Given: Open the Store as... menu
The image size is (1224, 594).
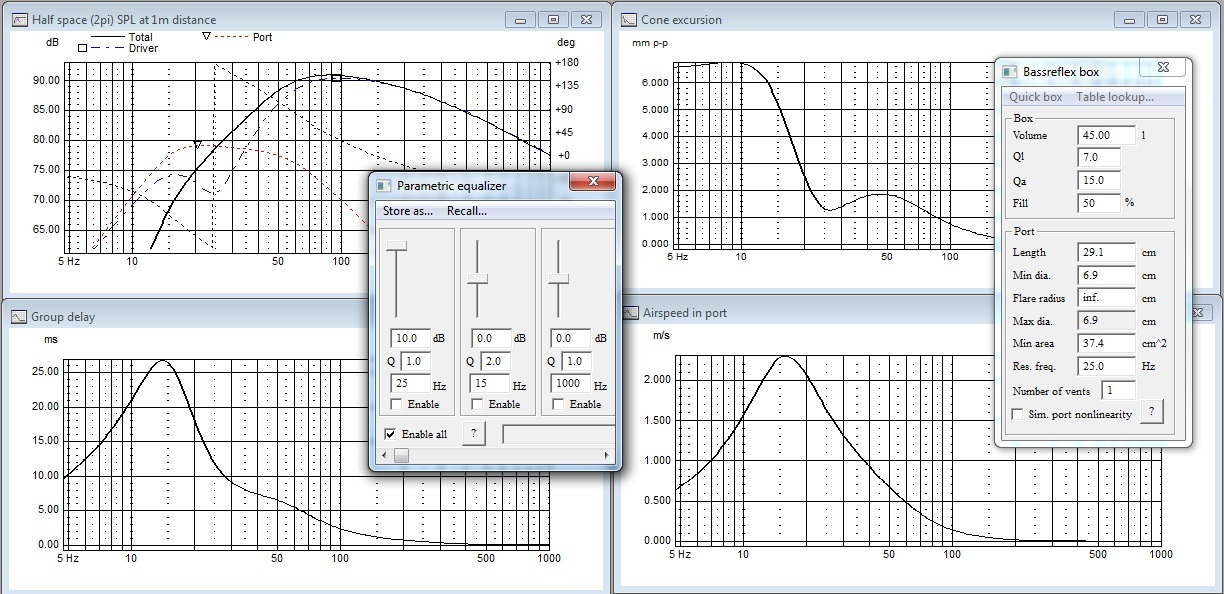Looking at the screenshot, I should tap(408, 211).
